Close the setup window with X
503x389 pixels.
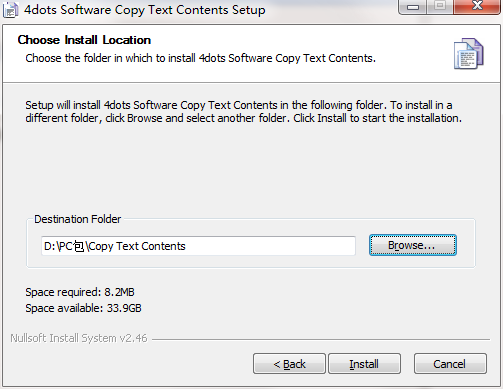(x=477, y=7)
